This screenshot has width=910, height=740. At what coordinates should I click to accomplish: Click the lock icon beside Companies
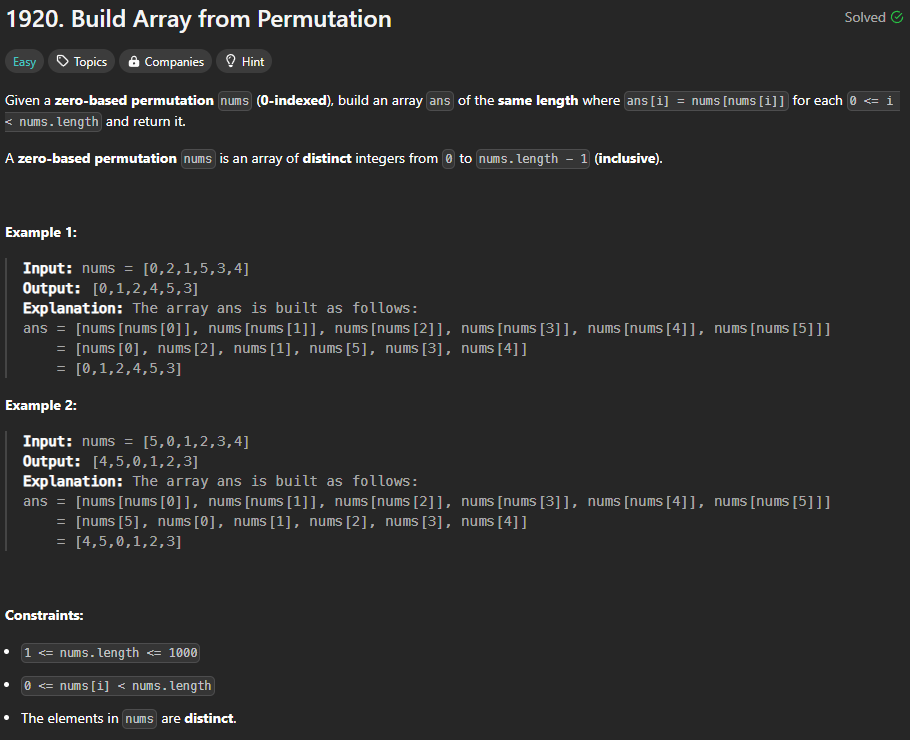[x=134, y=62]
